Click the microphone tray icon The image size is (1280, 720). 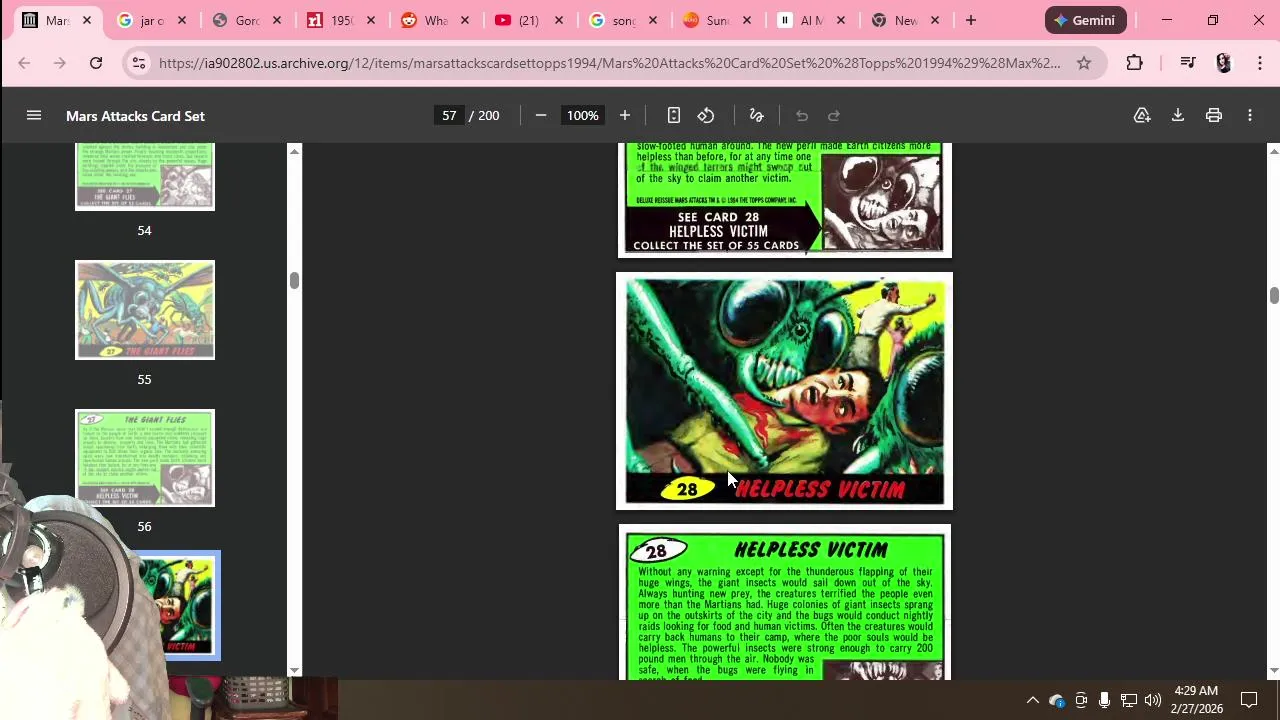(1105, 700)
